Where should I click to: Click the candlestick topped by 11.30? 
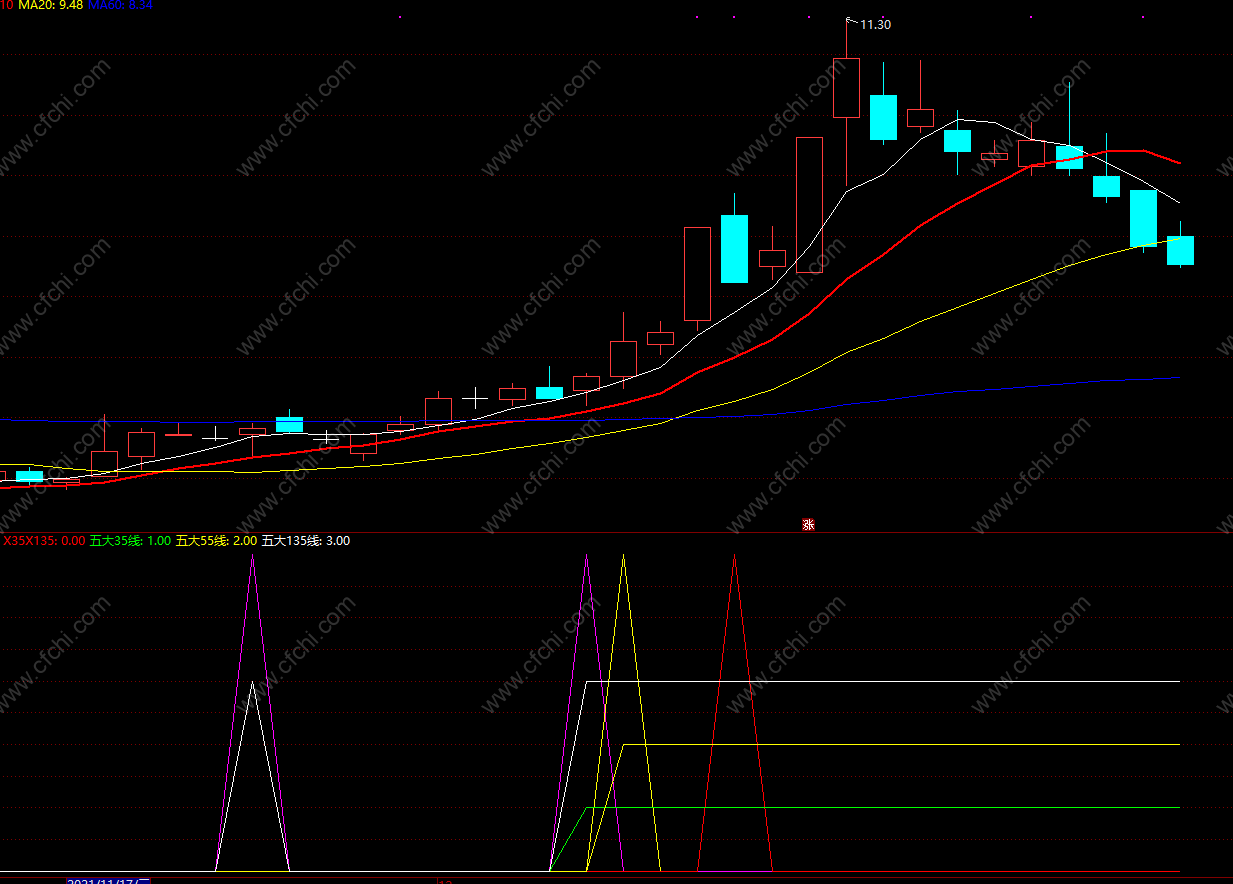coord(846,88)
